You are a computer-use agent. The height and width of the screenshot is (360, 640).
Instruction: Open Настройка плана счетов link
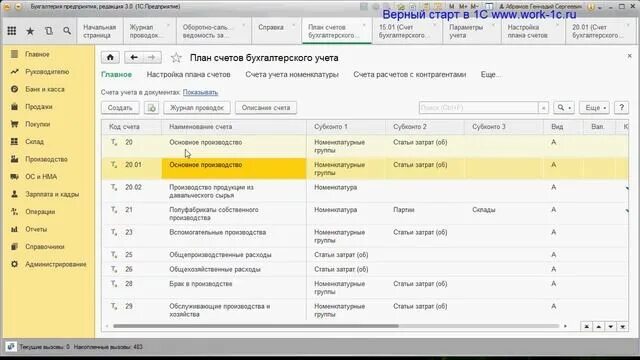[x=189, y=75]
